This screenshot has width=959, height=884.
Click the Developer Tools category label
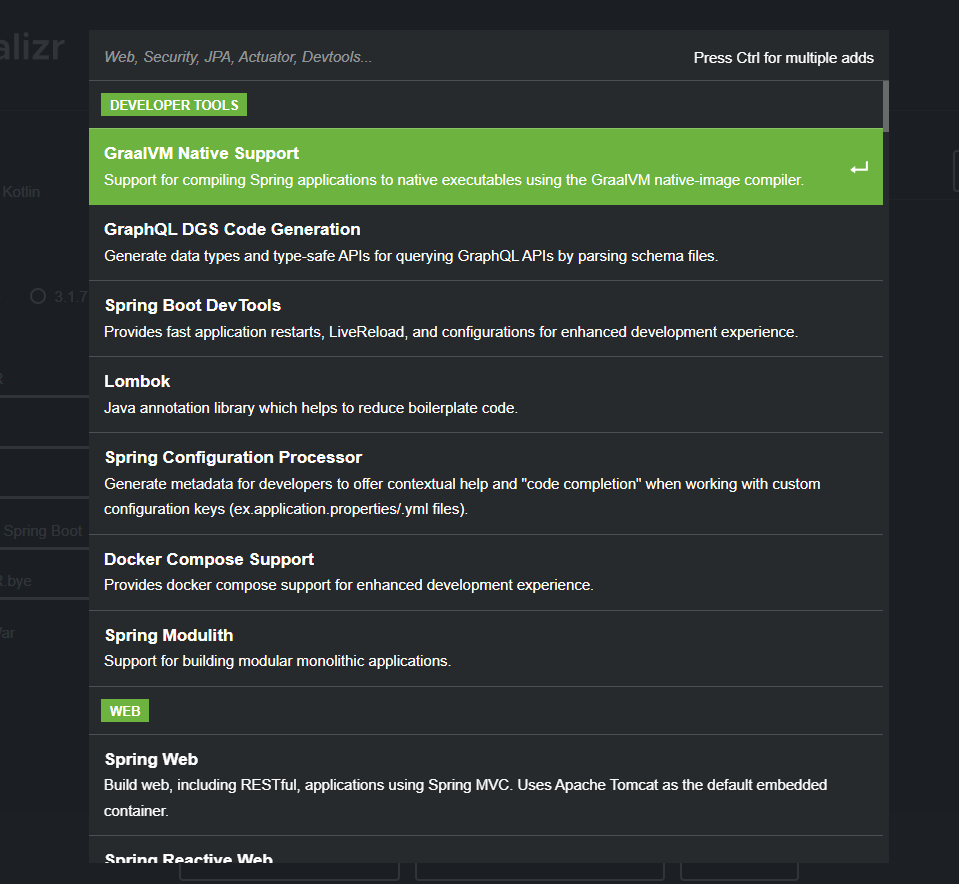(174, 105)
